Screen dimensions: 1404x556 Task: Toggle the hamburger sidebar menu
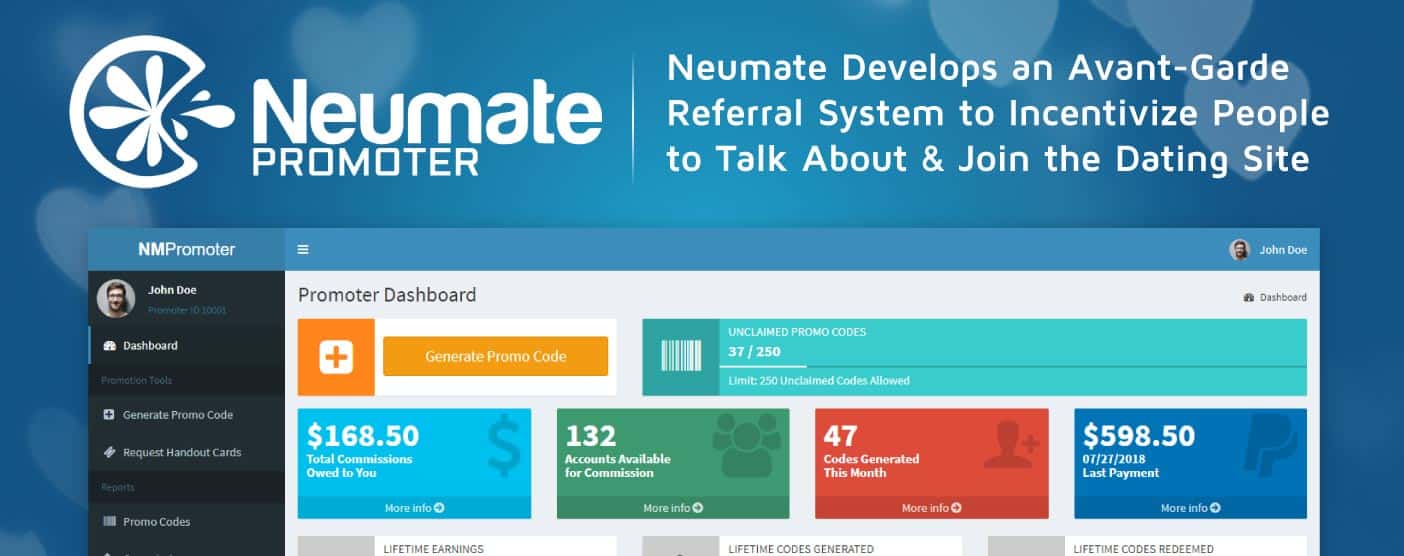[x=303, y=250]
